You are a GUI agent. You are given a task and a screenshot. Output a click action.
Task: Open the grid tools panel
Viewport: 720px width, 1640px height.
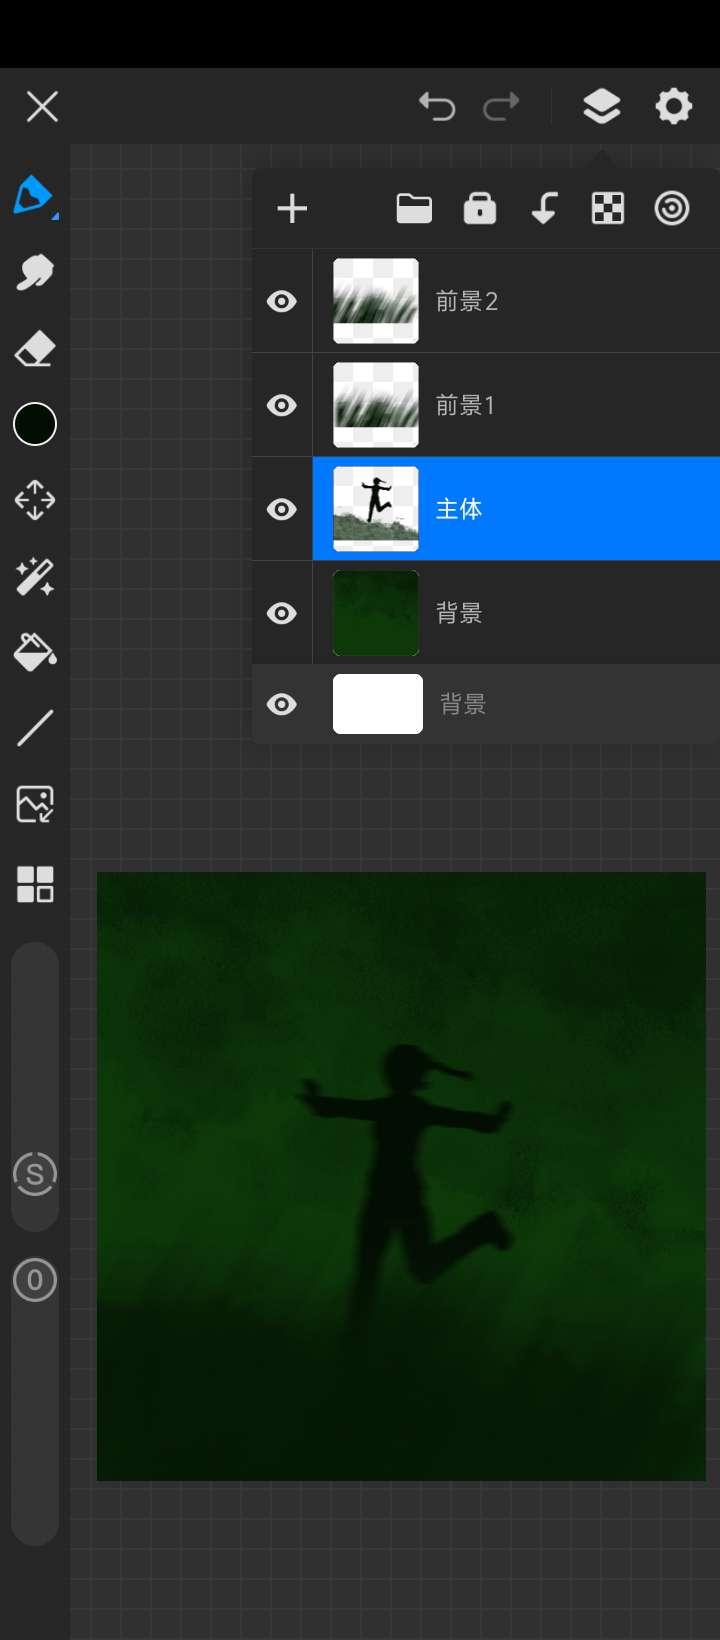tap(34, 884)
